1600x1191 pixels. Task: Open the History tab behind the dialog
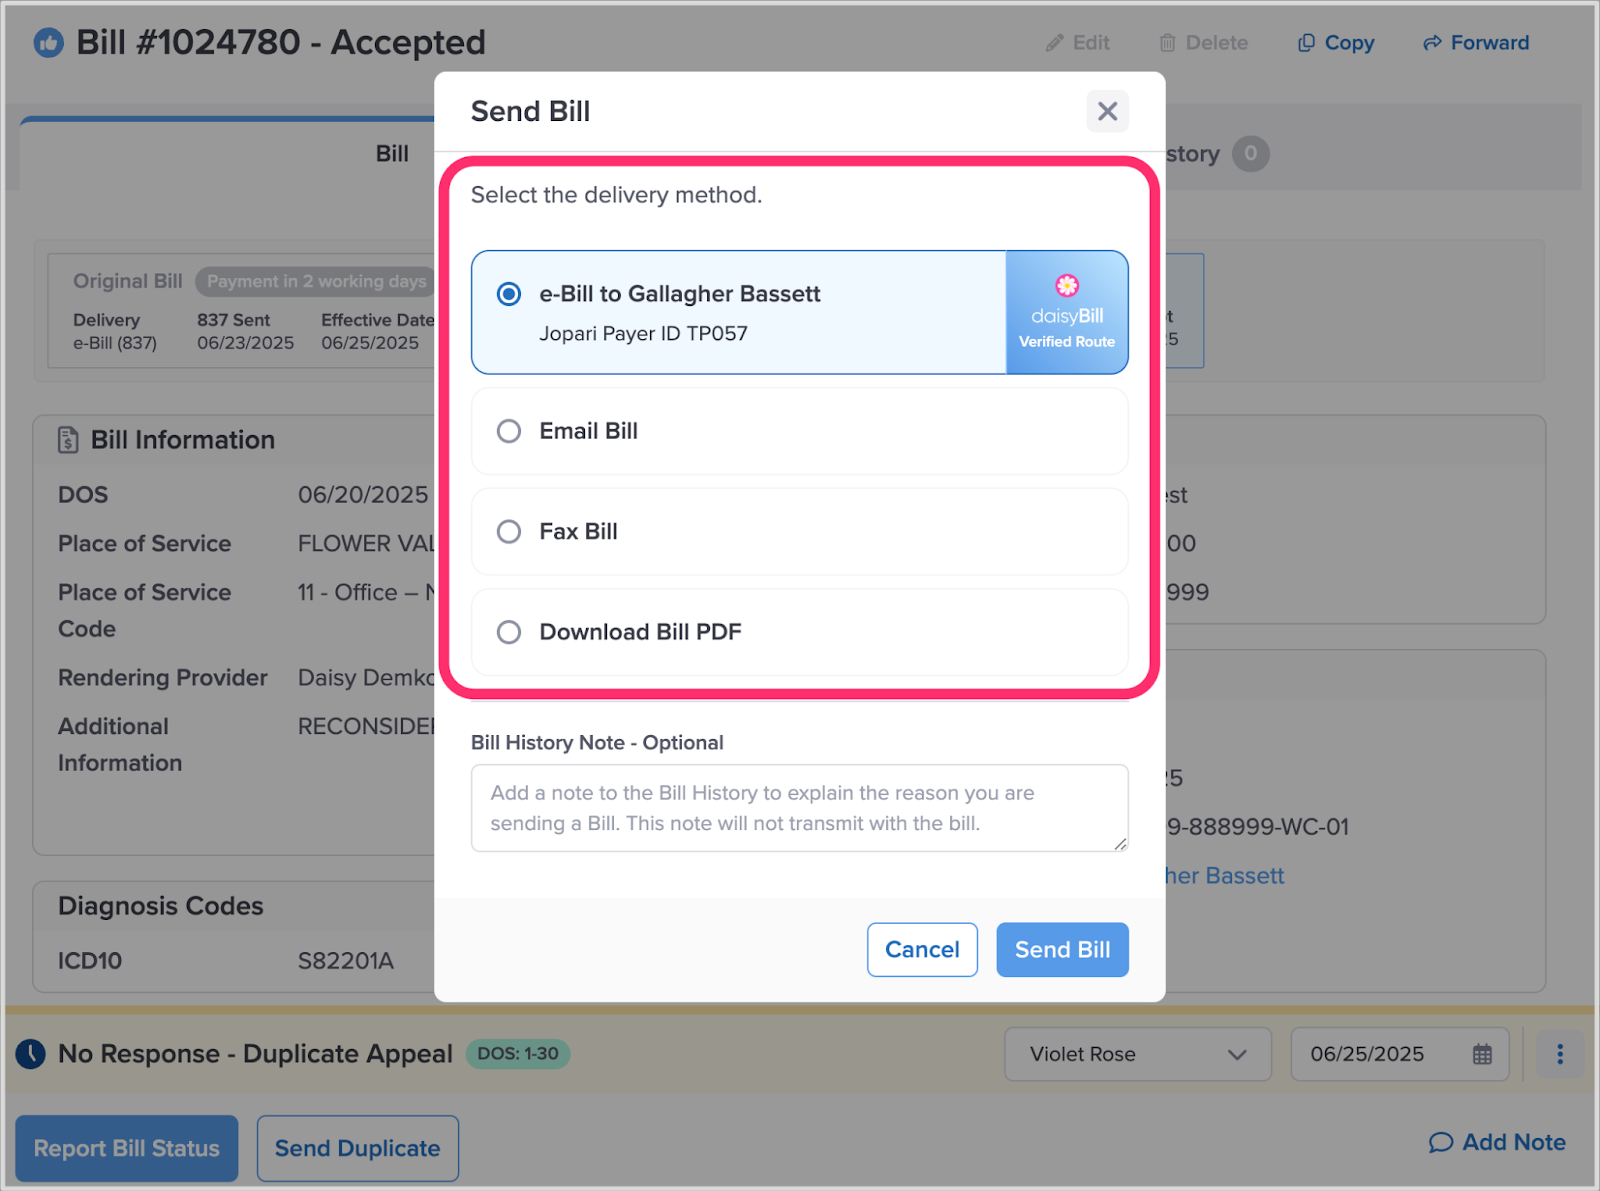(x=1193, y=154)
